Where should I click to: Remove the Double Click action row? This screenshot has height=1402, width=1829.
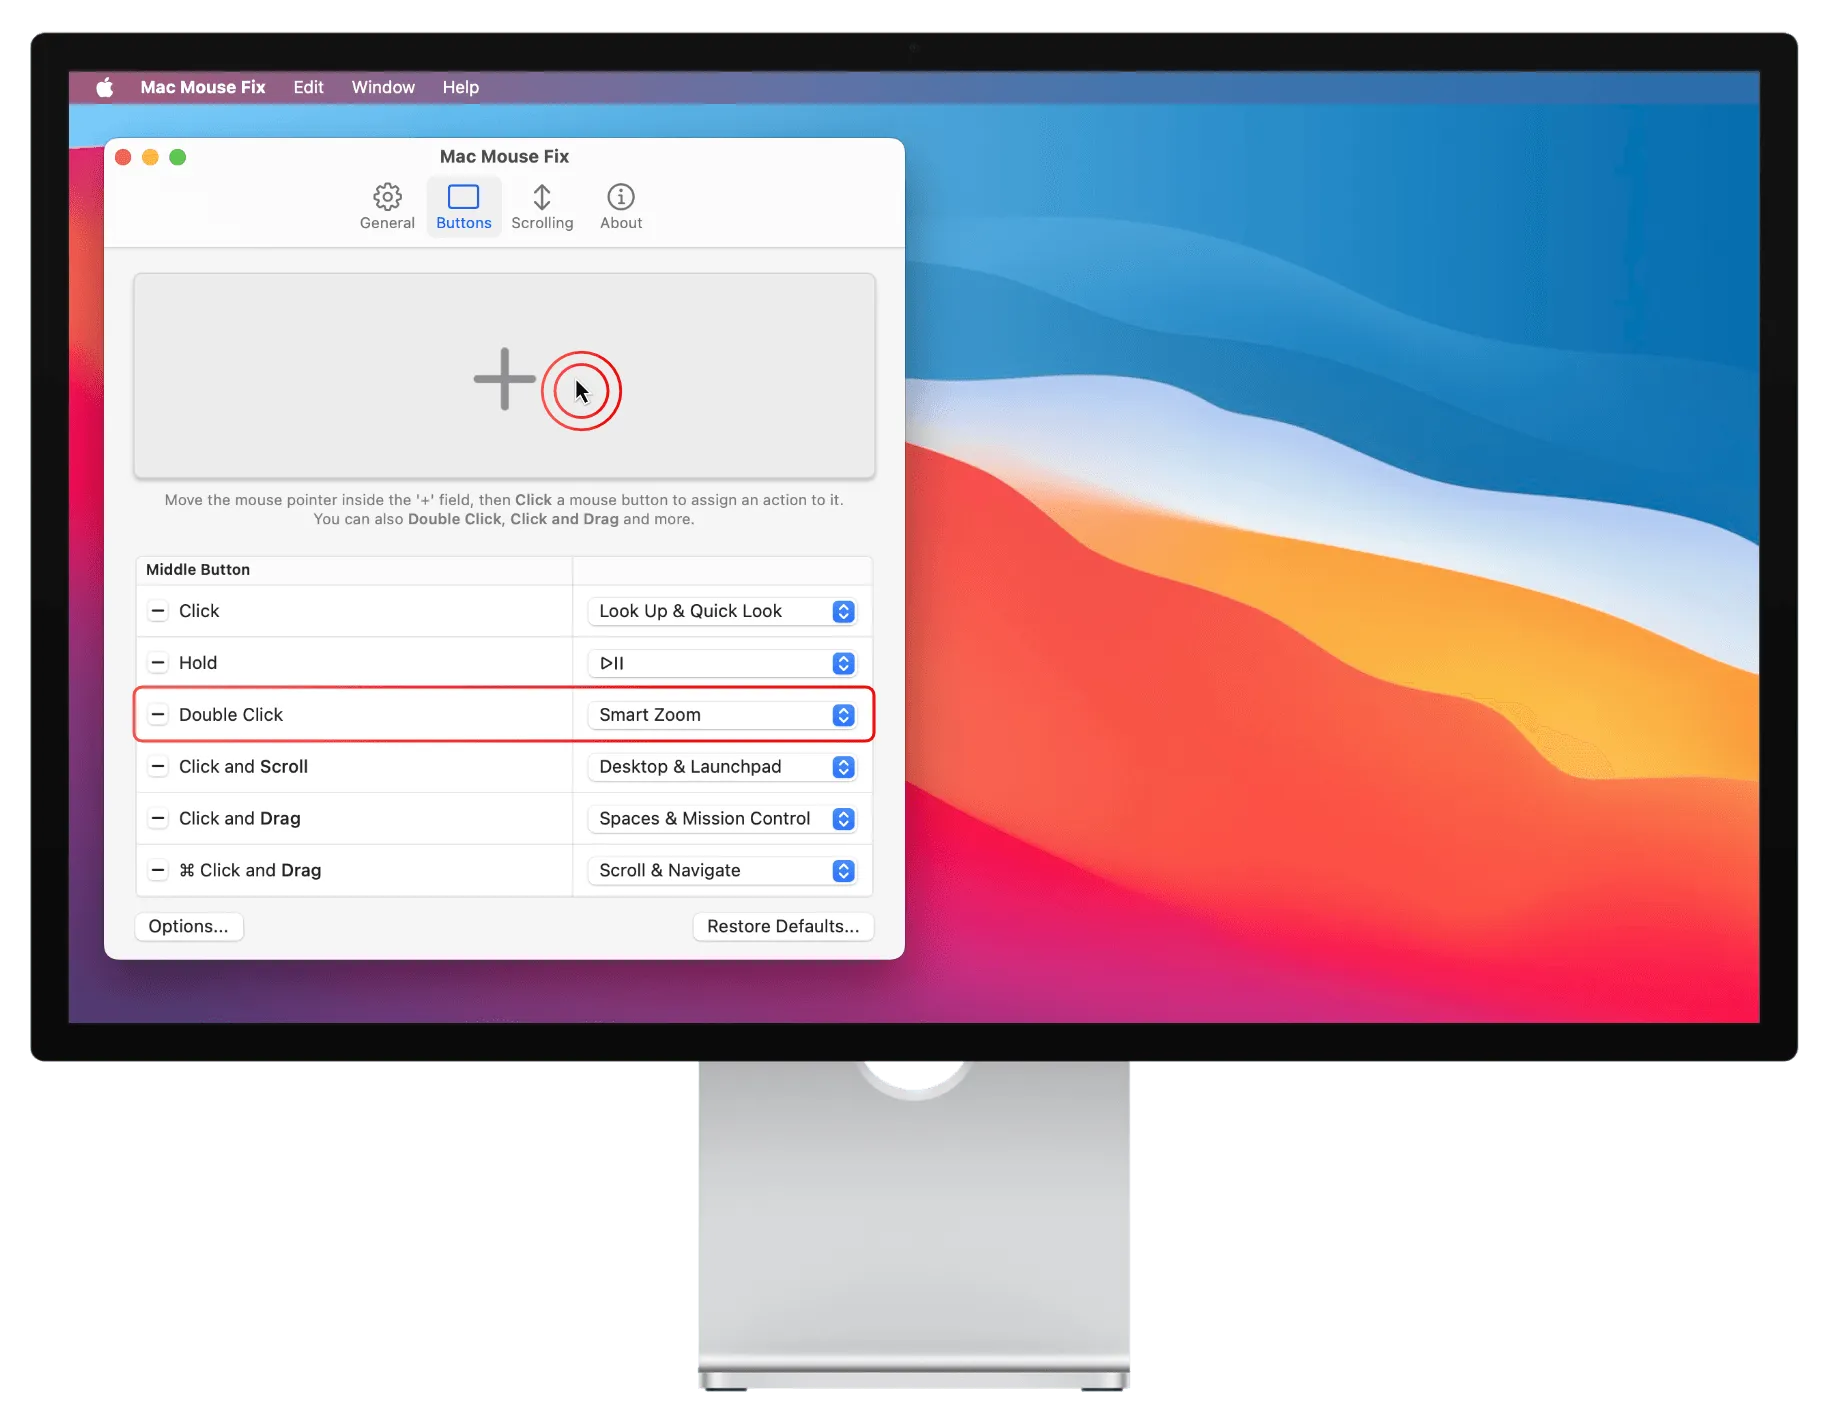point(158,715)
